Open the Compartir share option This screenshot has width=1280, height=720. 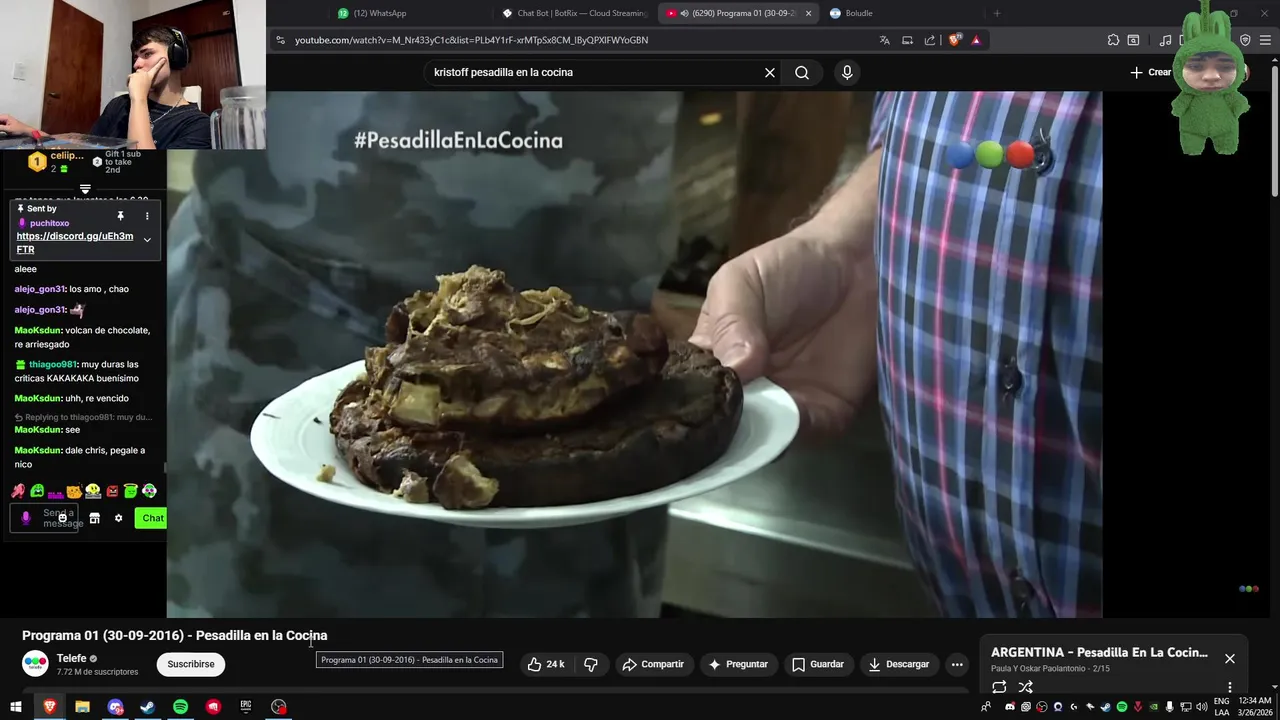(x=653, y=664)
